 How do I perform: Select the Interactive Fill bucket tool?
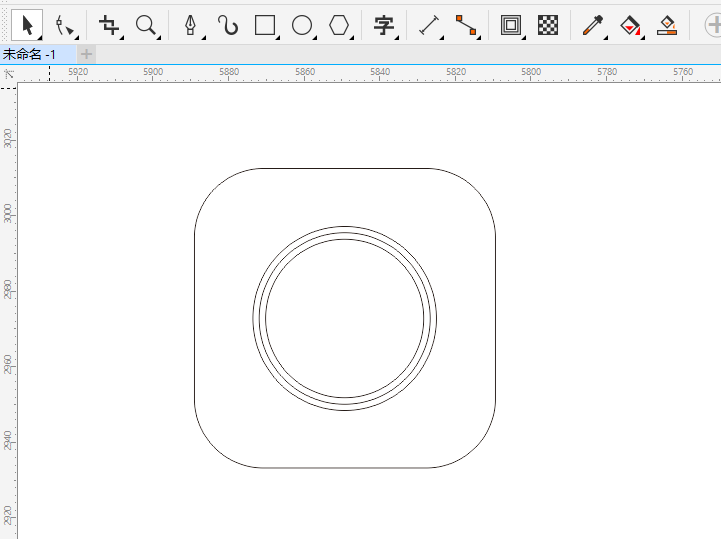630,25
